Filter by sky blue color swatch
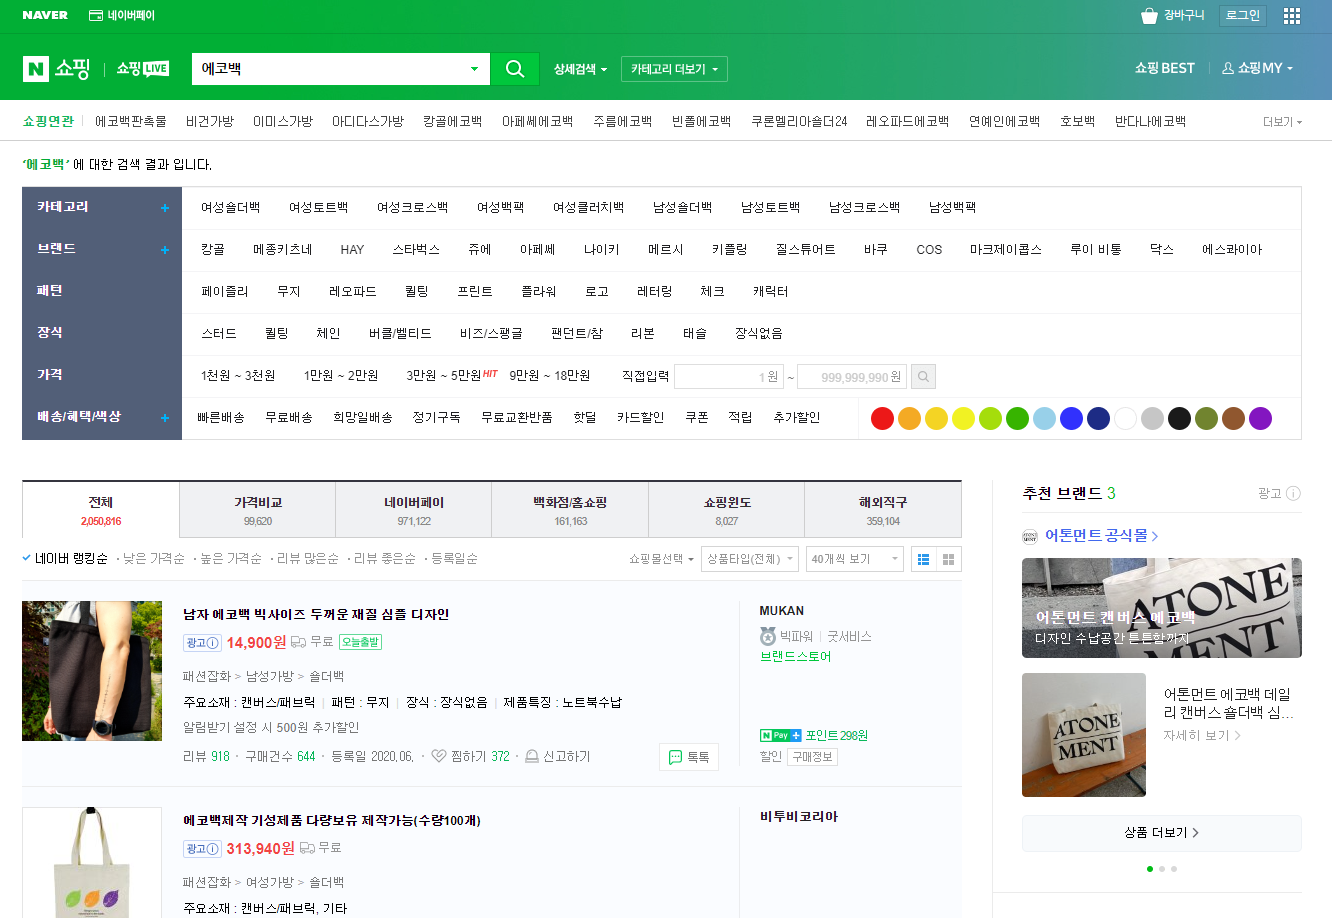 pos(1044,419)
